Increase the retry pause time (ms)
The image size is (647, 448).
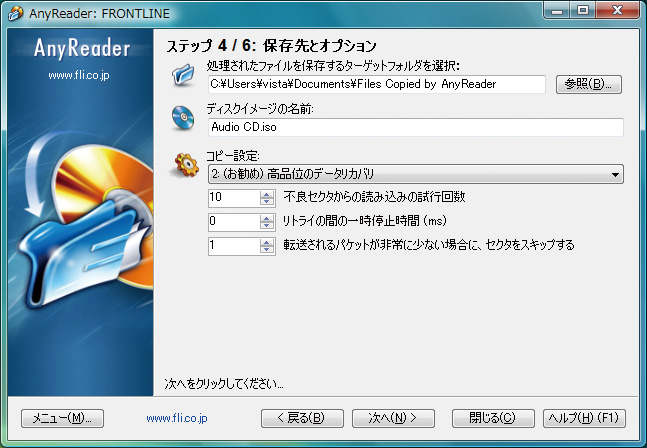point(267,218)
